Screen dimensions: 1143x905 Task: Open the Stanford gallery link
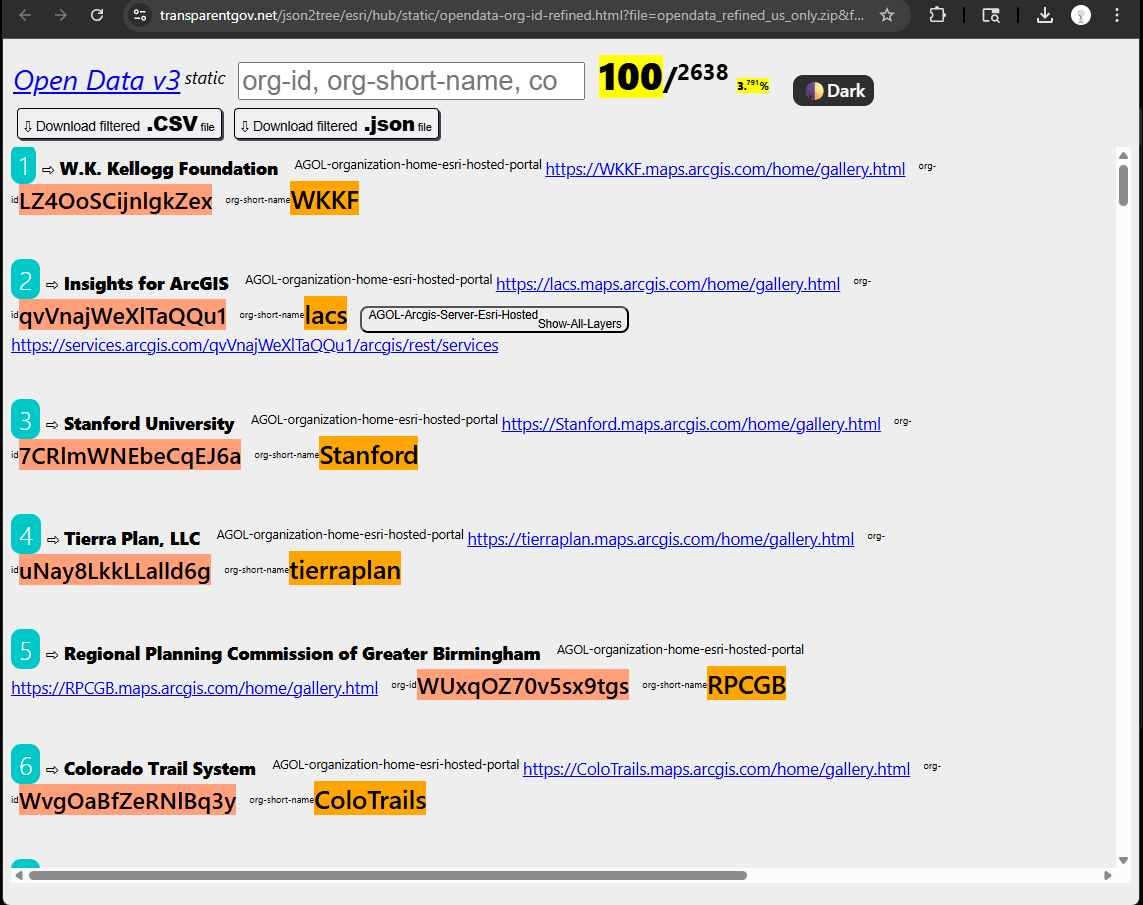691,424
